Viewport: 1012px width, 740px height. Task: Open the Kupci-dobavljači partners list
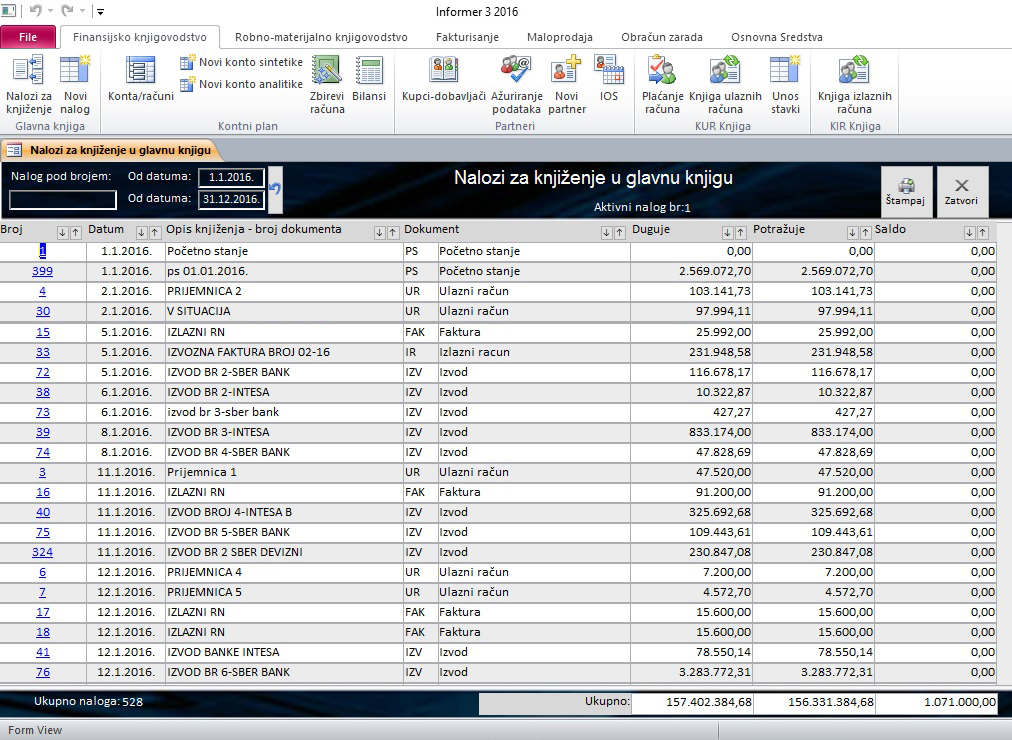pos(443,80)
